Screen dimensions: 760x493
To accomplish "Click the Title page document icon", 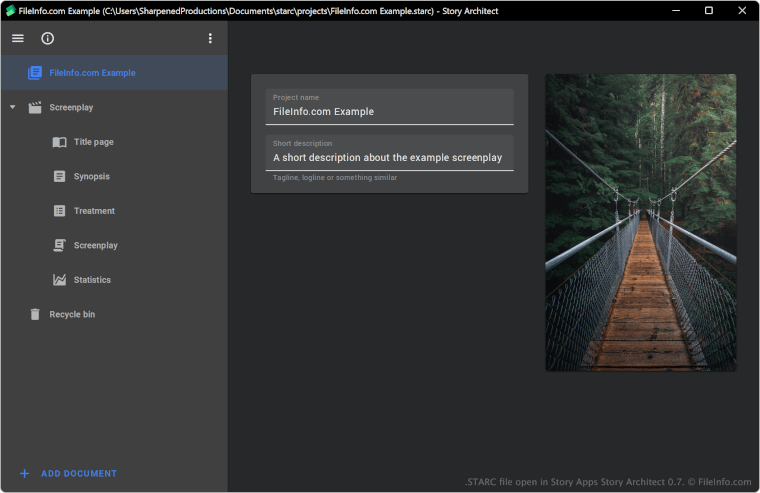I will point(60,142).
